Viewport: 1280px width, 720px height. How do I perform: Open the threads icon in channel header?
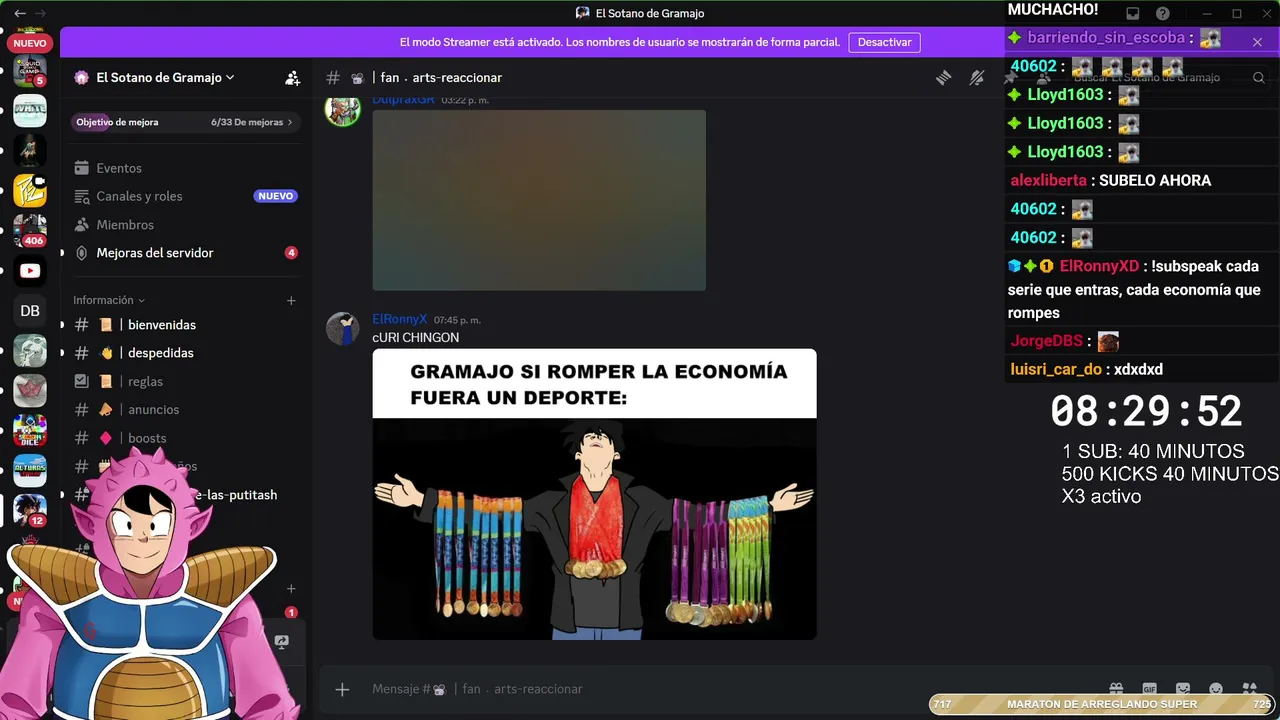coord(943,77)
